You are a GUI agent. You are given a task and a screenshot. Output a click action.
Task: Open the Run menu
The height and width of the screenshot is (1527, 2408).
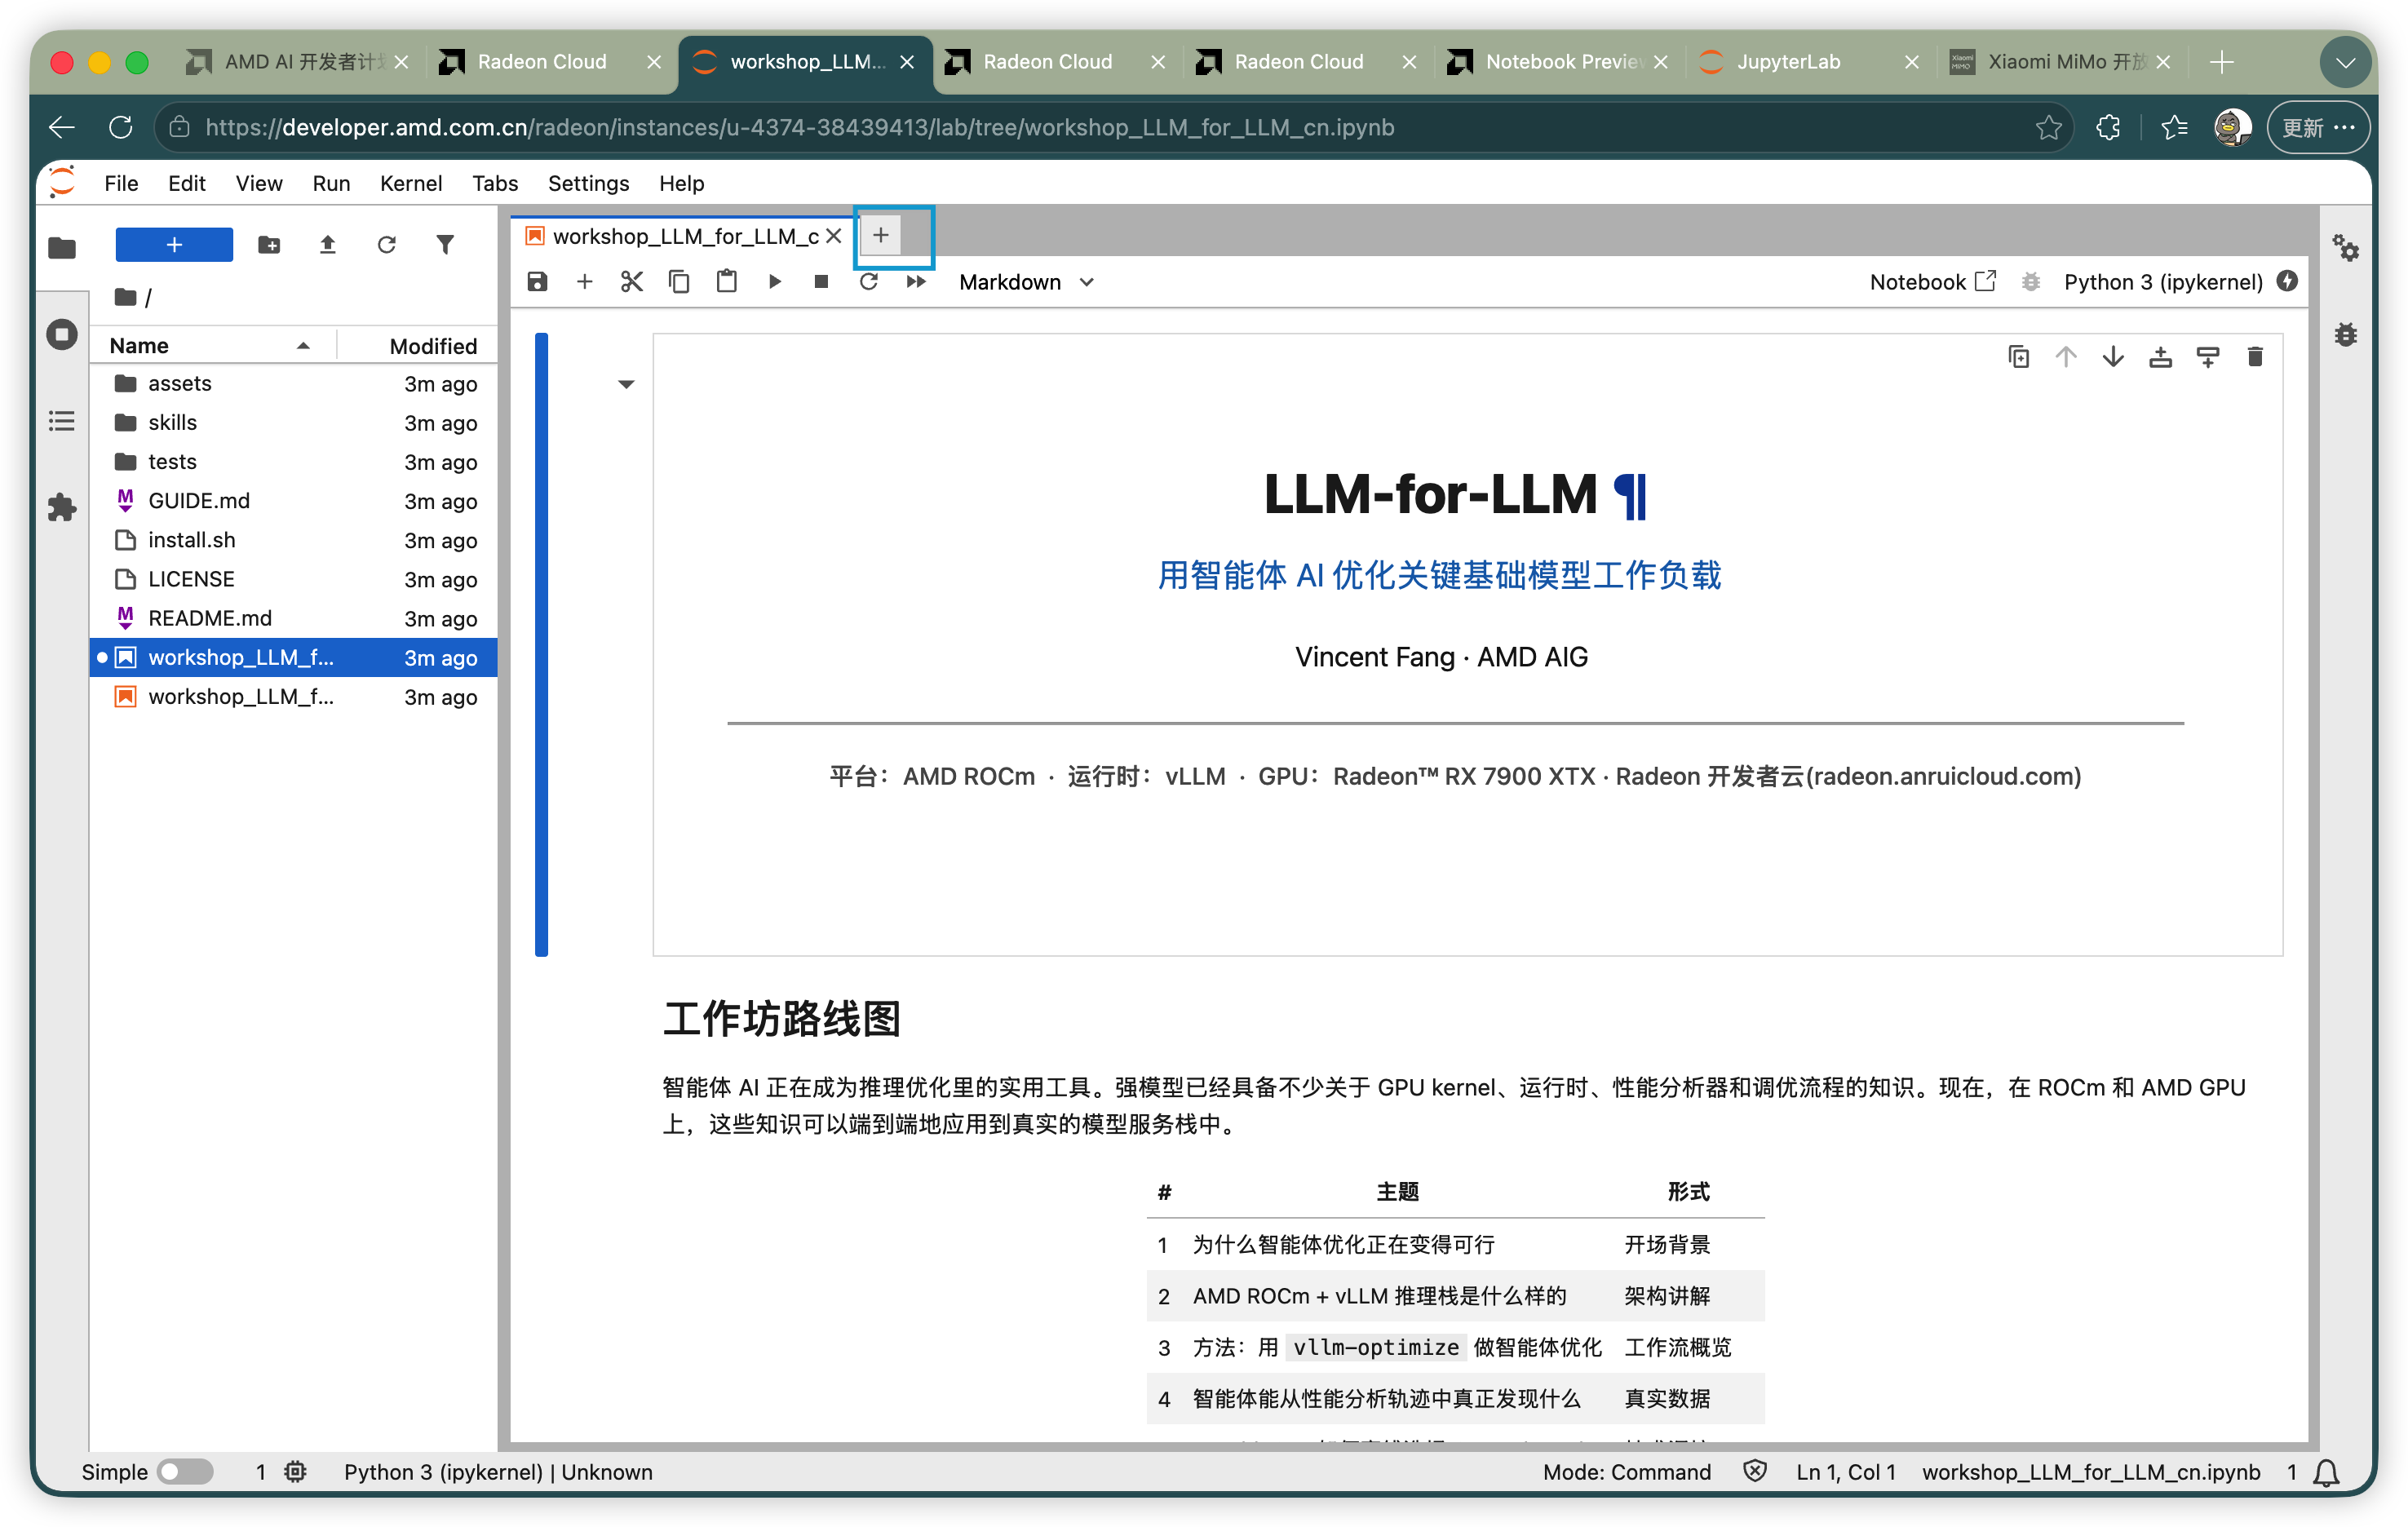(x=331, y=183)
